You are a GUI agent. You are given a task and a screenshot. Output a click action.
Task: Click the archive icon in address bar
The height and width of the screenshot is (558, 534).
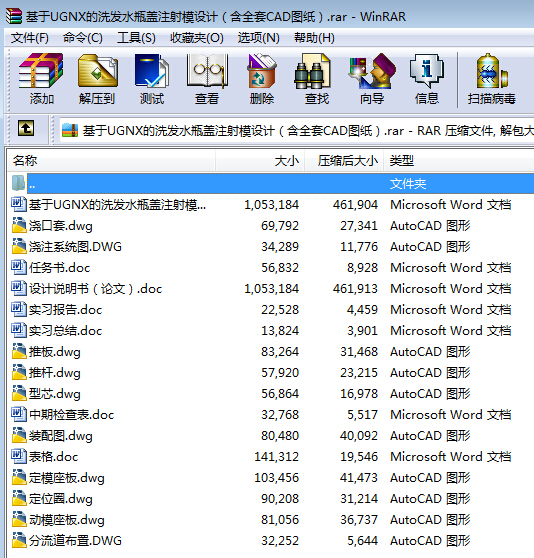(70, 130)
